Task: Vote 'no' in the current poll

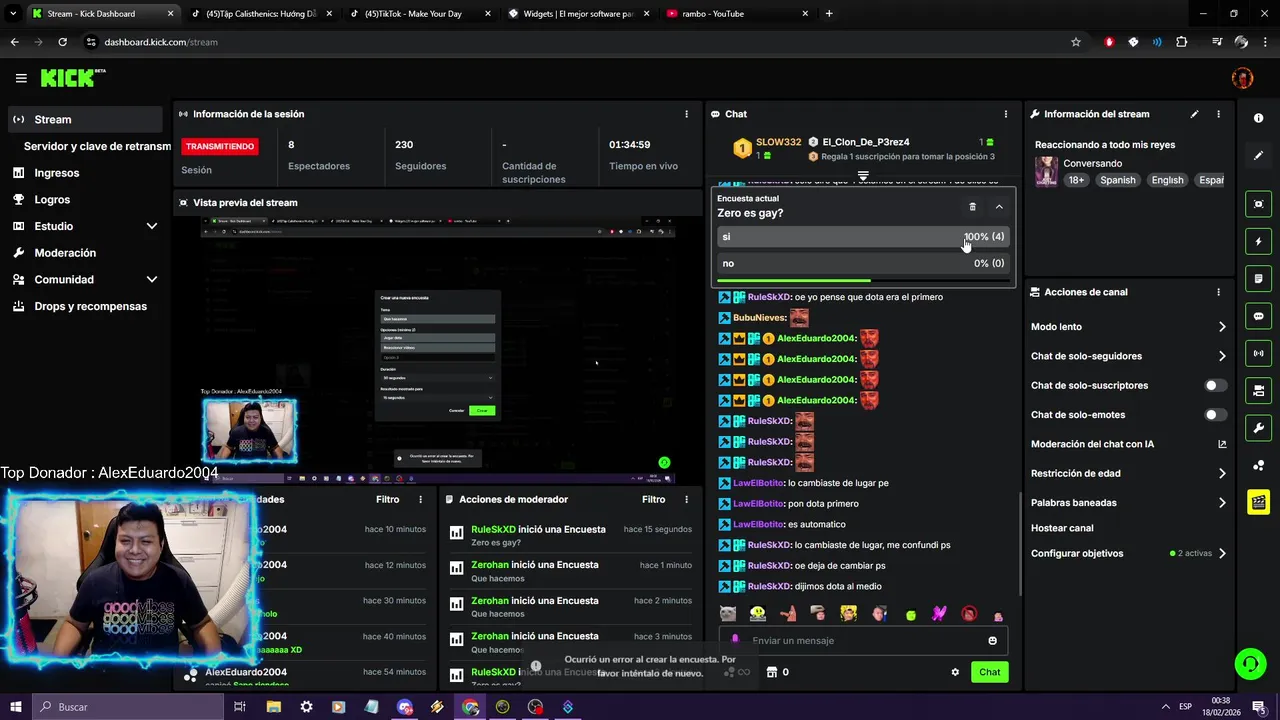Action: [x=862, y=263]
